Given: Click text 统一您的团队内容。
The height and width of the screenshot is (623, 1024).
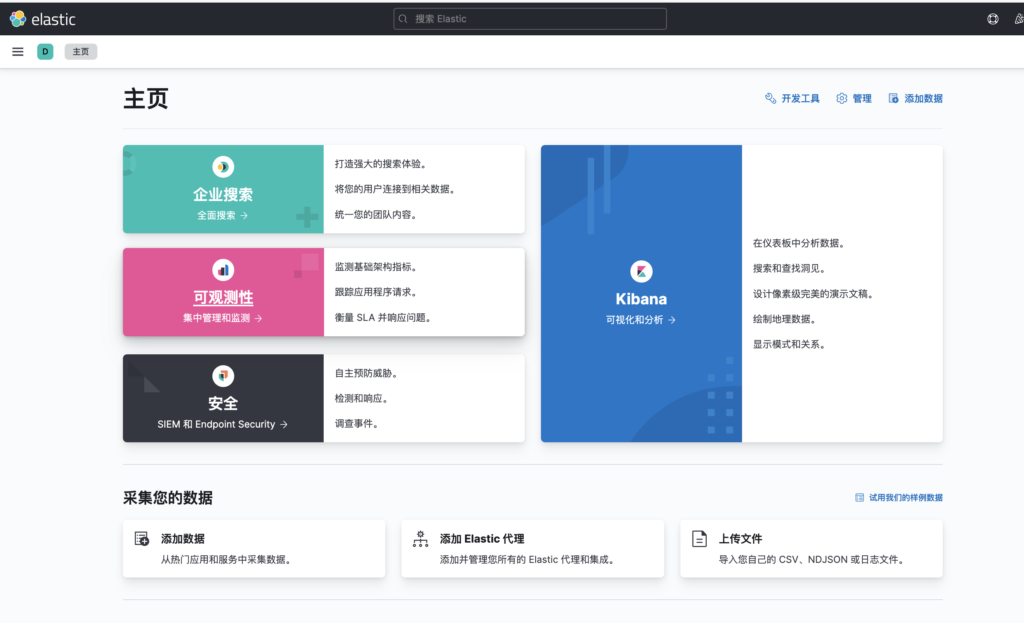Looking at the screenshot, I should (x=377, y=215).
